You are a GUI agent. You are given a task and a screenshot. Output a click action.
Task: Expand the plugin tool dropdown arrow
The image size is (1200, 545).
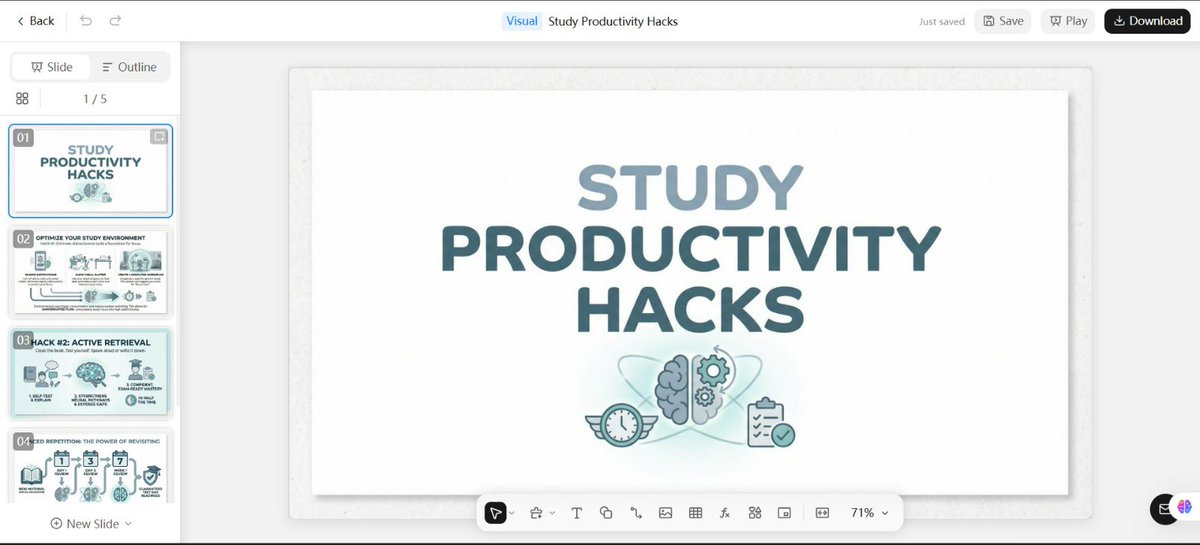point(552,513)
